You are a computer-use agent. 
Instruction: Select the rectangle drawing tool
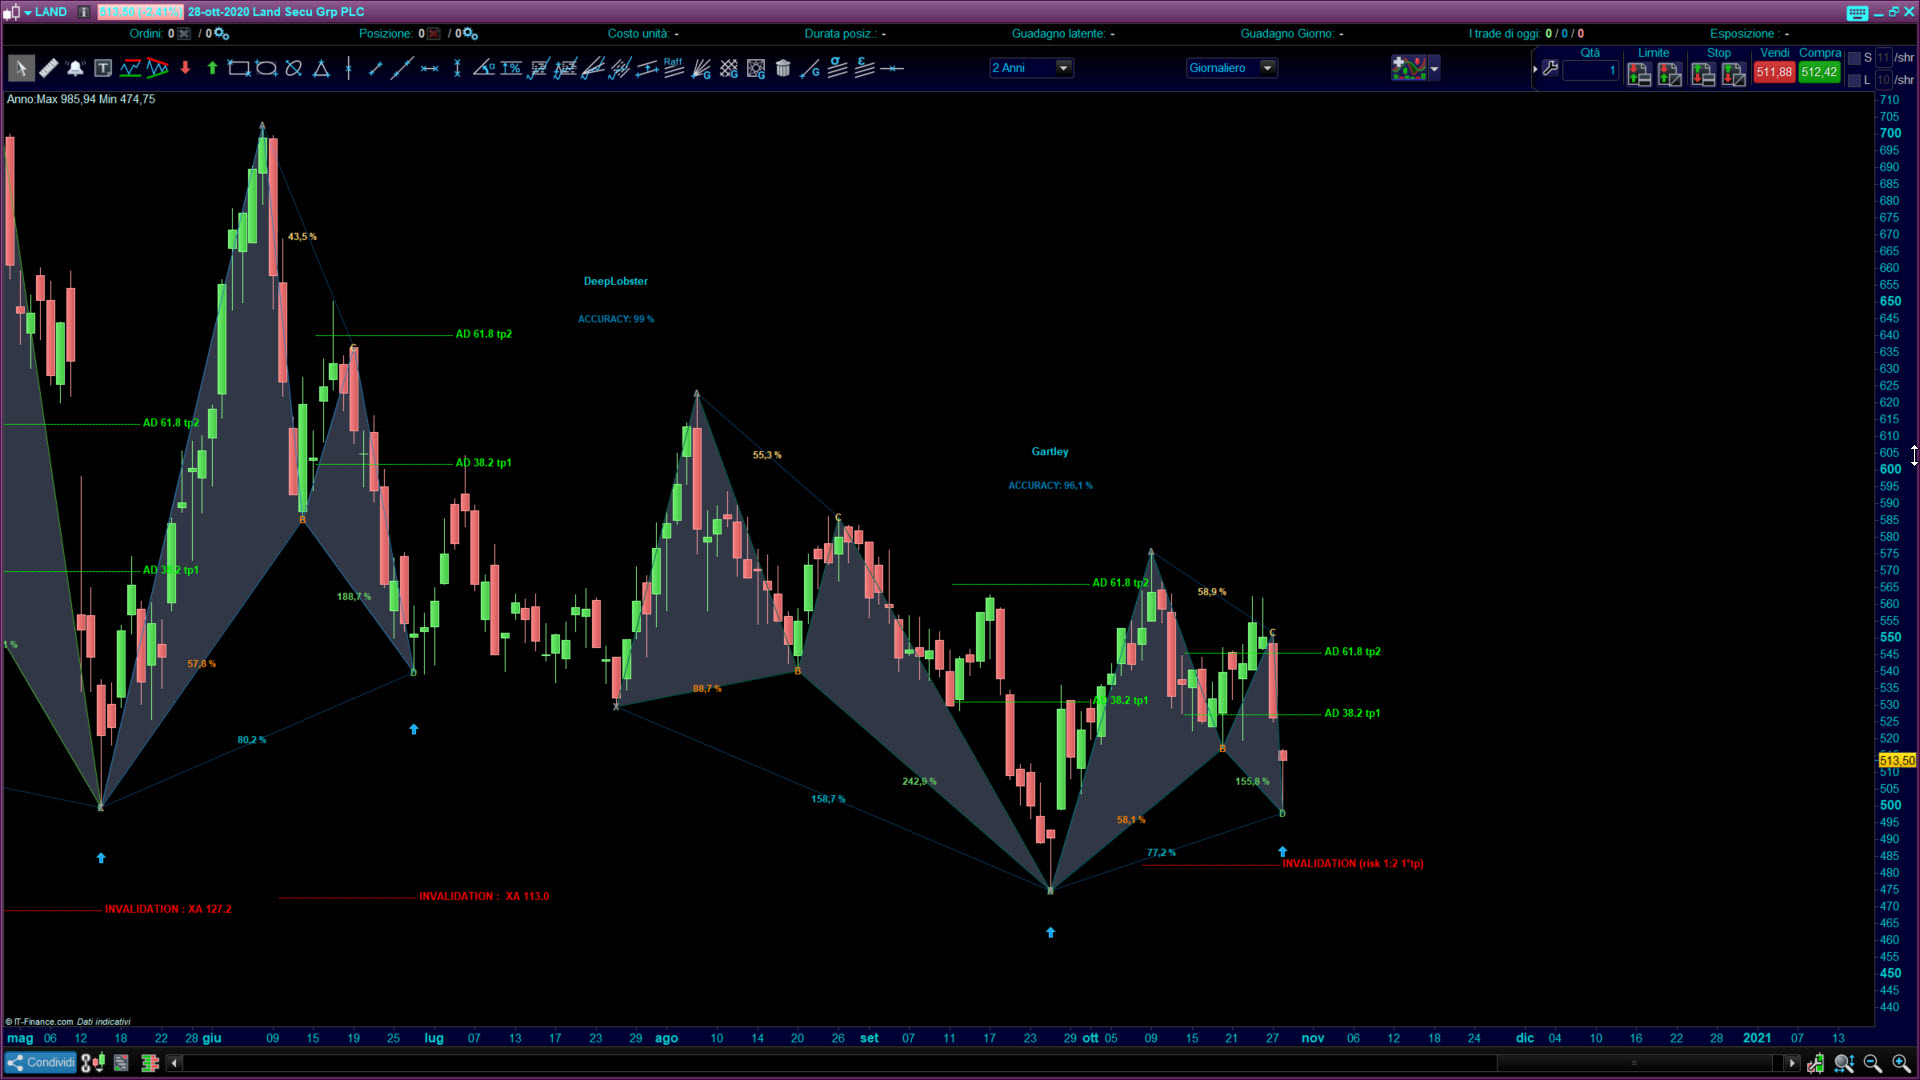pyautogui.click(x=238, y=69)
